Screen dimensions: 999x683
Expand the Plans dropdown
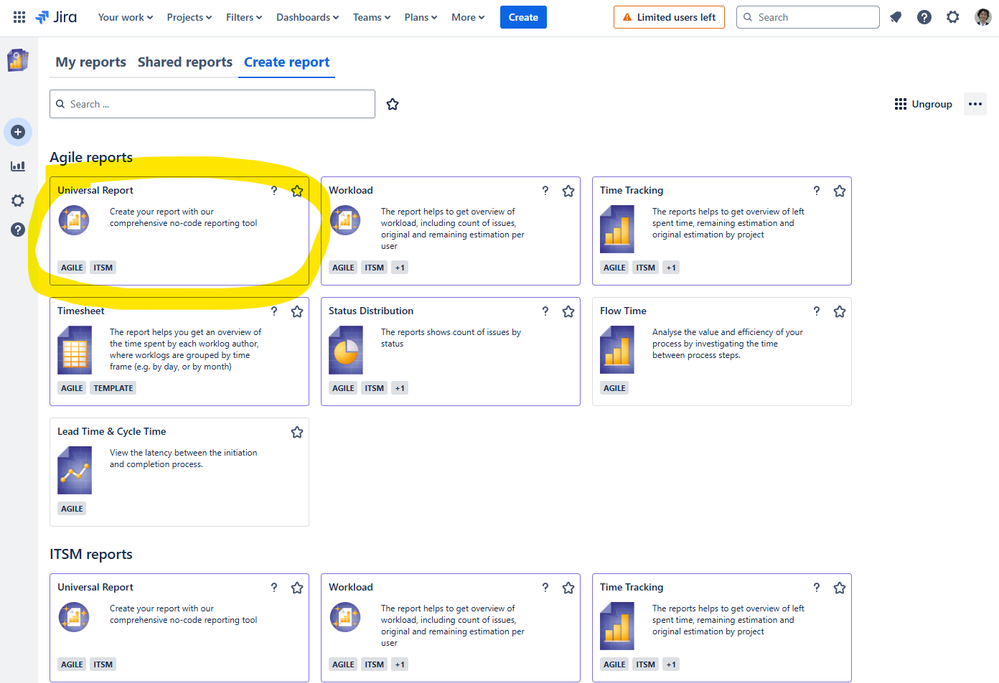pyautogui.click(x=420, y=17)
